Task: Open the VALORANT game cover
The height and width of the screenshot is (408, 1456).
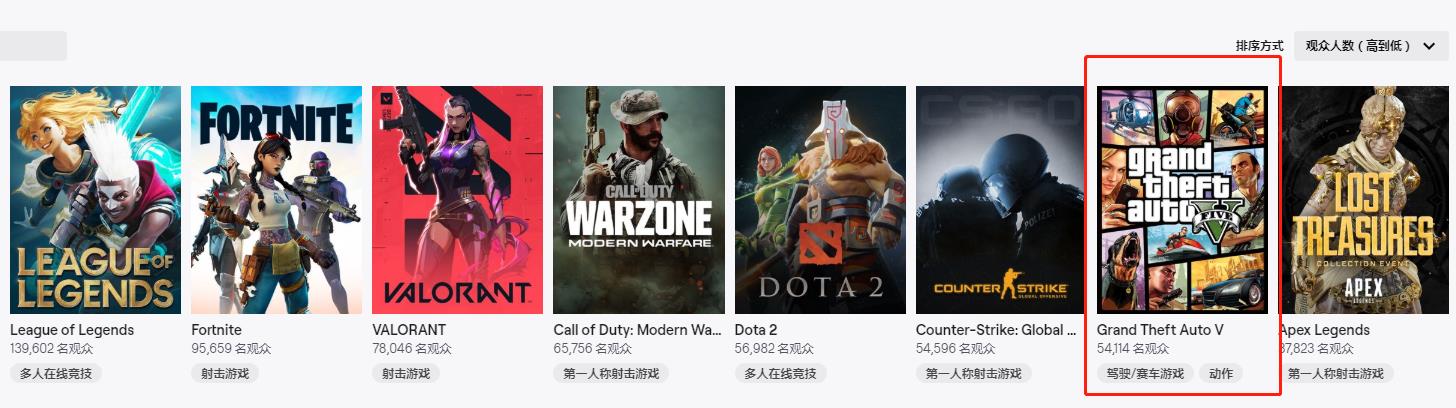Action: 457,200
